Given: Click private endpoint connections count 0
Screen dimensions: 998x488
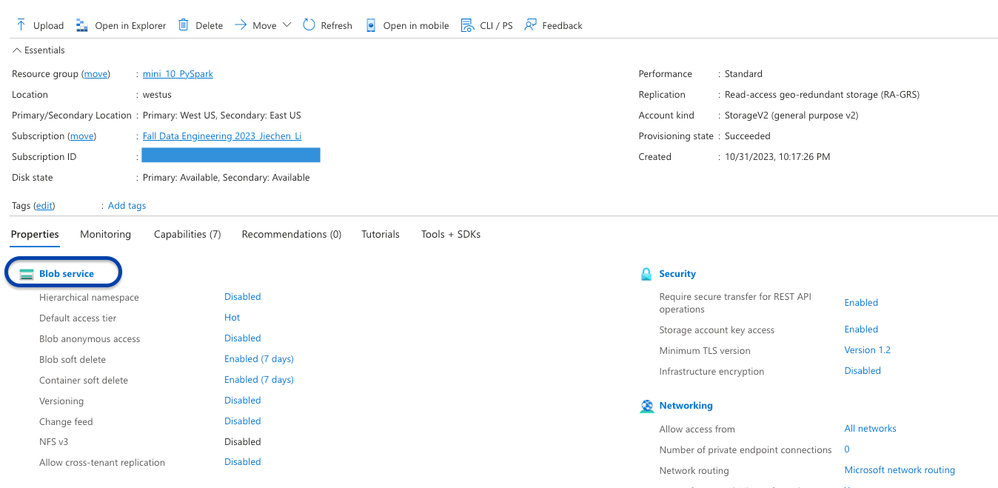Looking at the screenshot, I should (x=847, y=450).
